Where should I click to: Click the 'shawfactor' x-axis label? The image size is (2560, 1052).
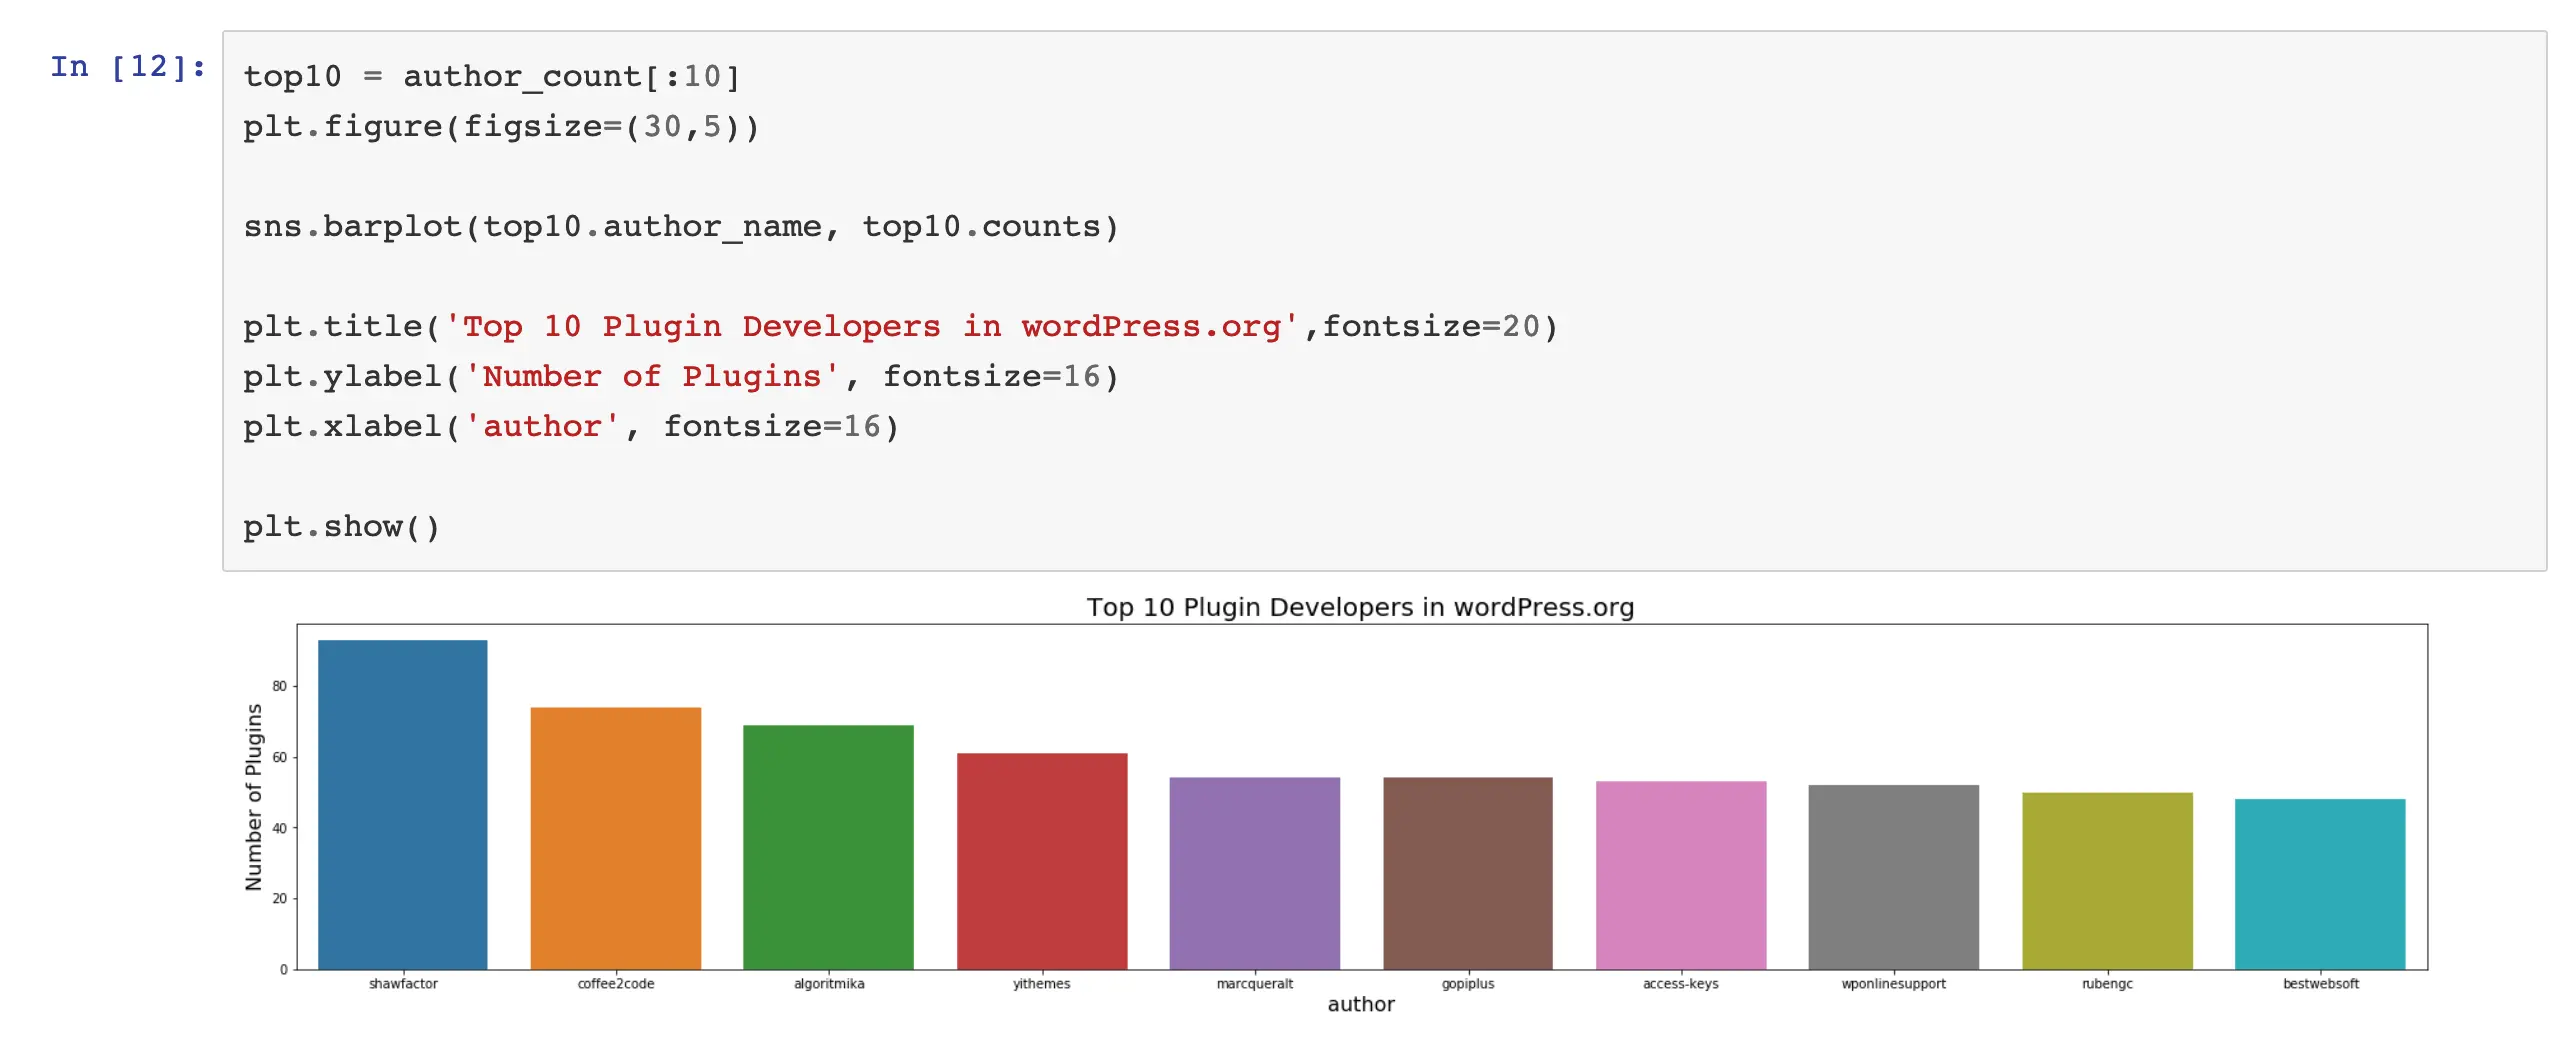403,984
